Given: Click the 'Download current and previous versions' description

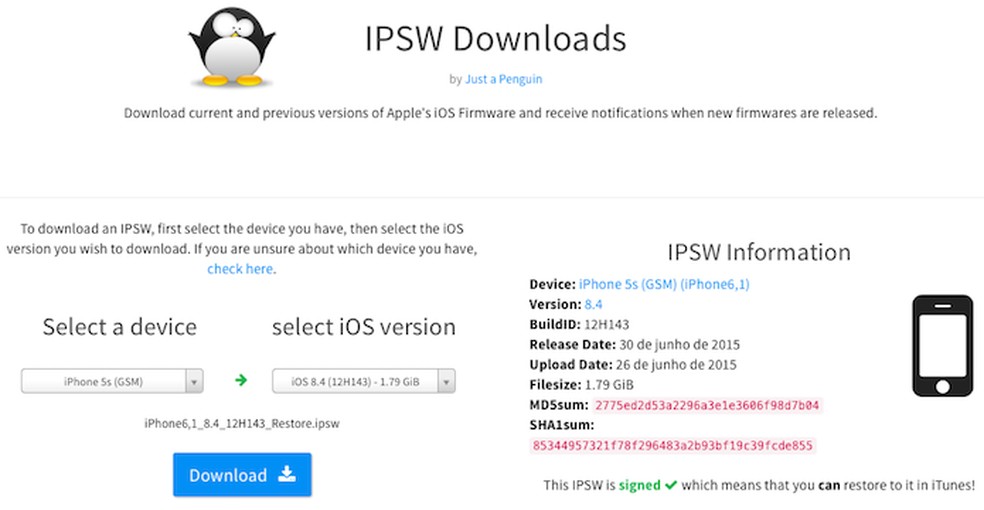Looking at the screenshot, I should pyautogui.click(x=500, y=114).
